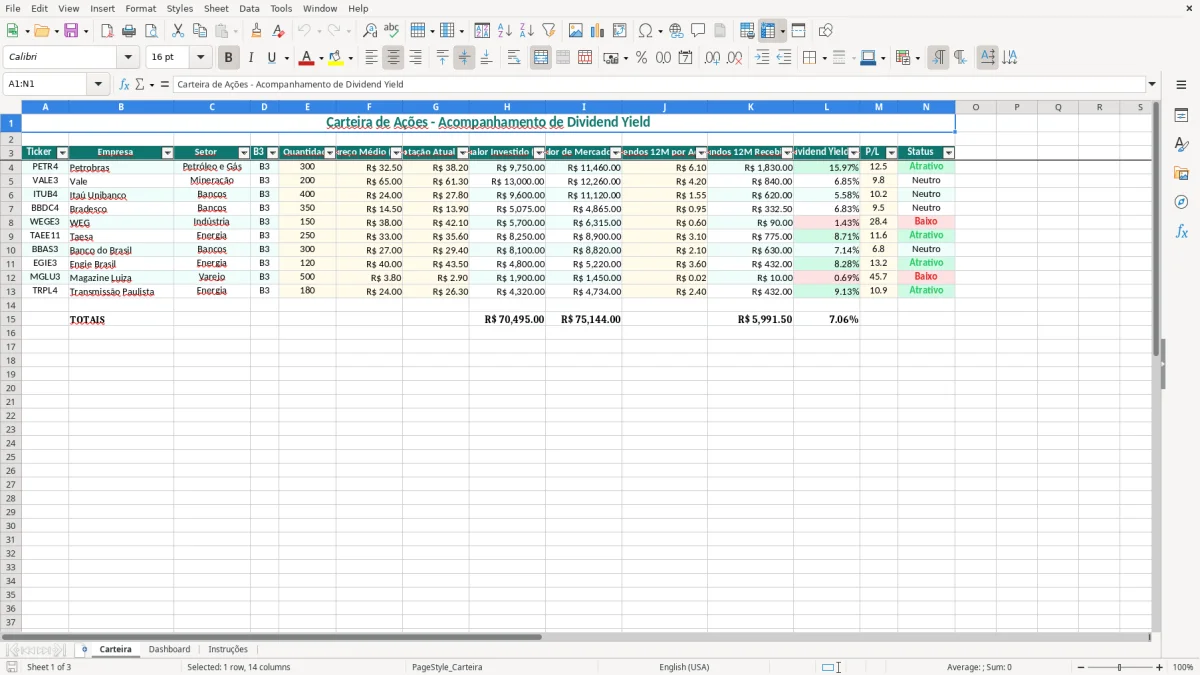Format as percent

pyautogui.click(x=642, y=58)
